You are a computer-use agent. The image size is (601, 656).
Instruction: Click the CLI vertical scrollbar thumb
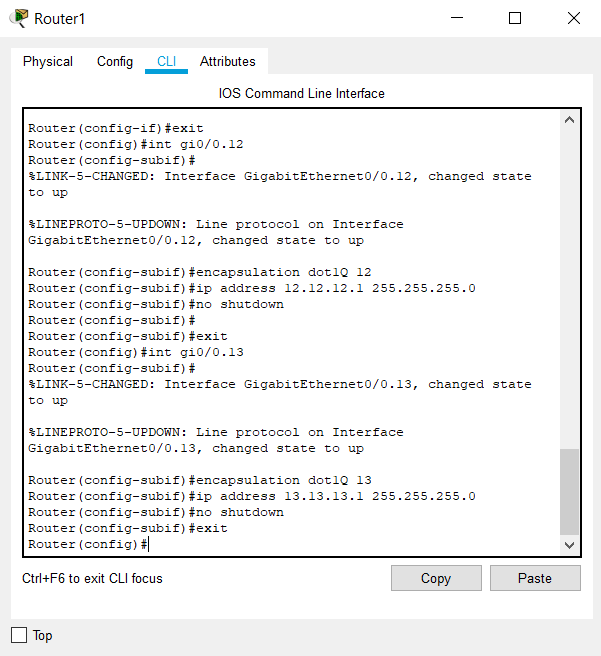(x=569, y=492)
